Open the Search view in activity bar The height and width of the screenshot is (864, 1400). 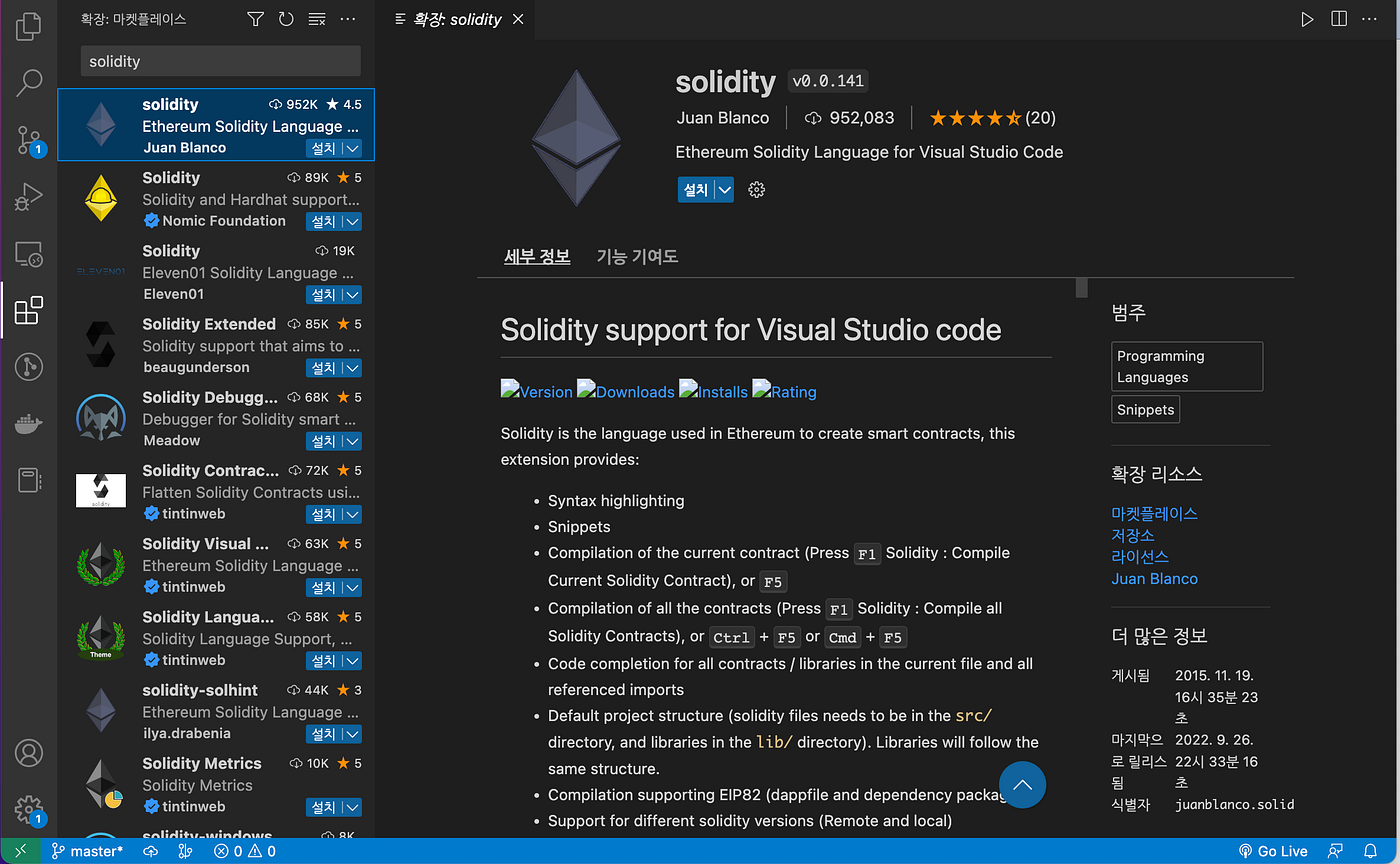(29, 83)
